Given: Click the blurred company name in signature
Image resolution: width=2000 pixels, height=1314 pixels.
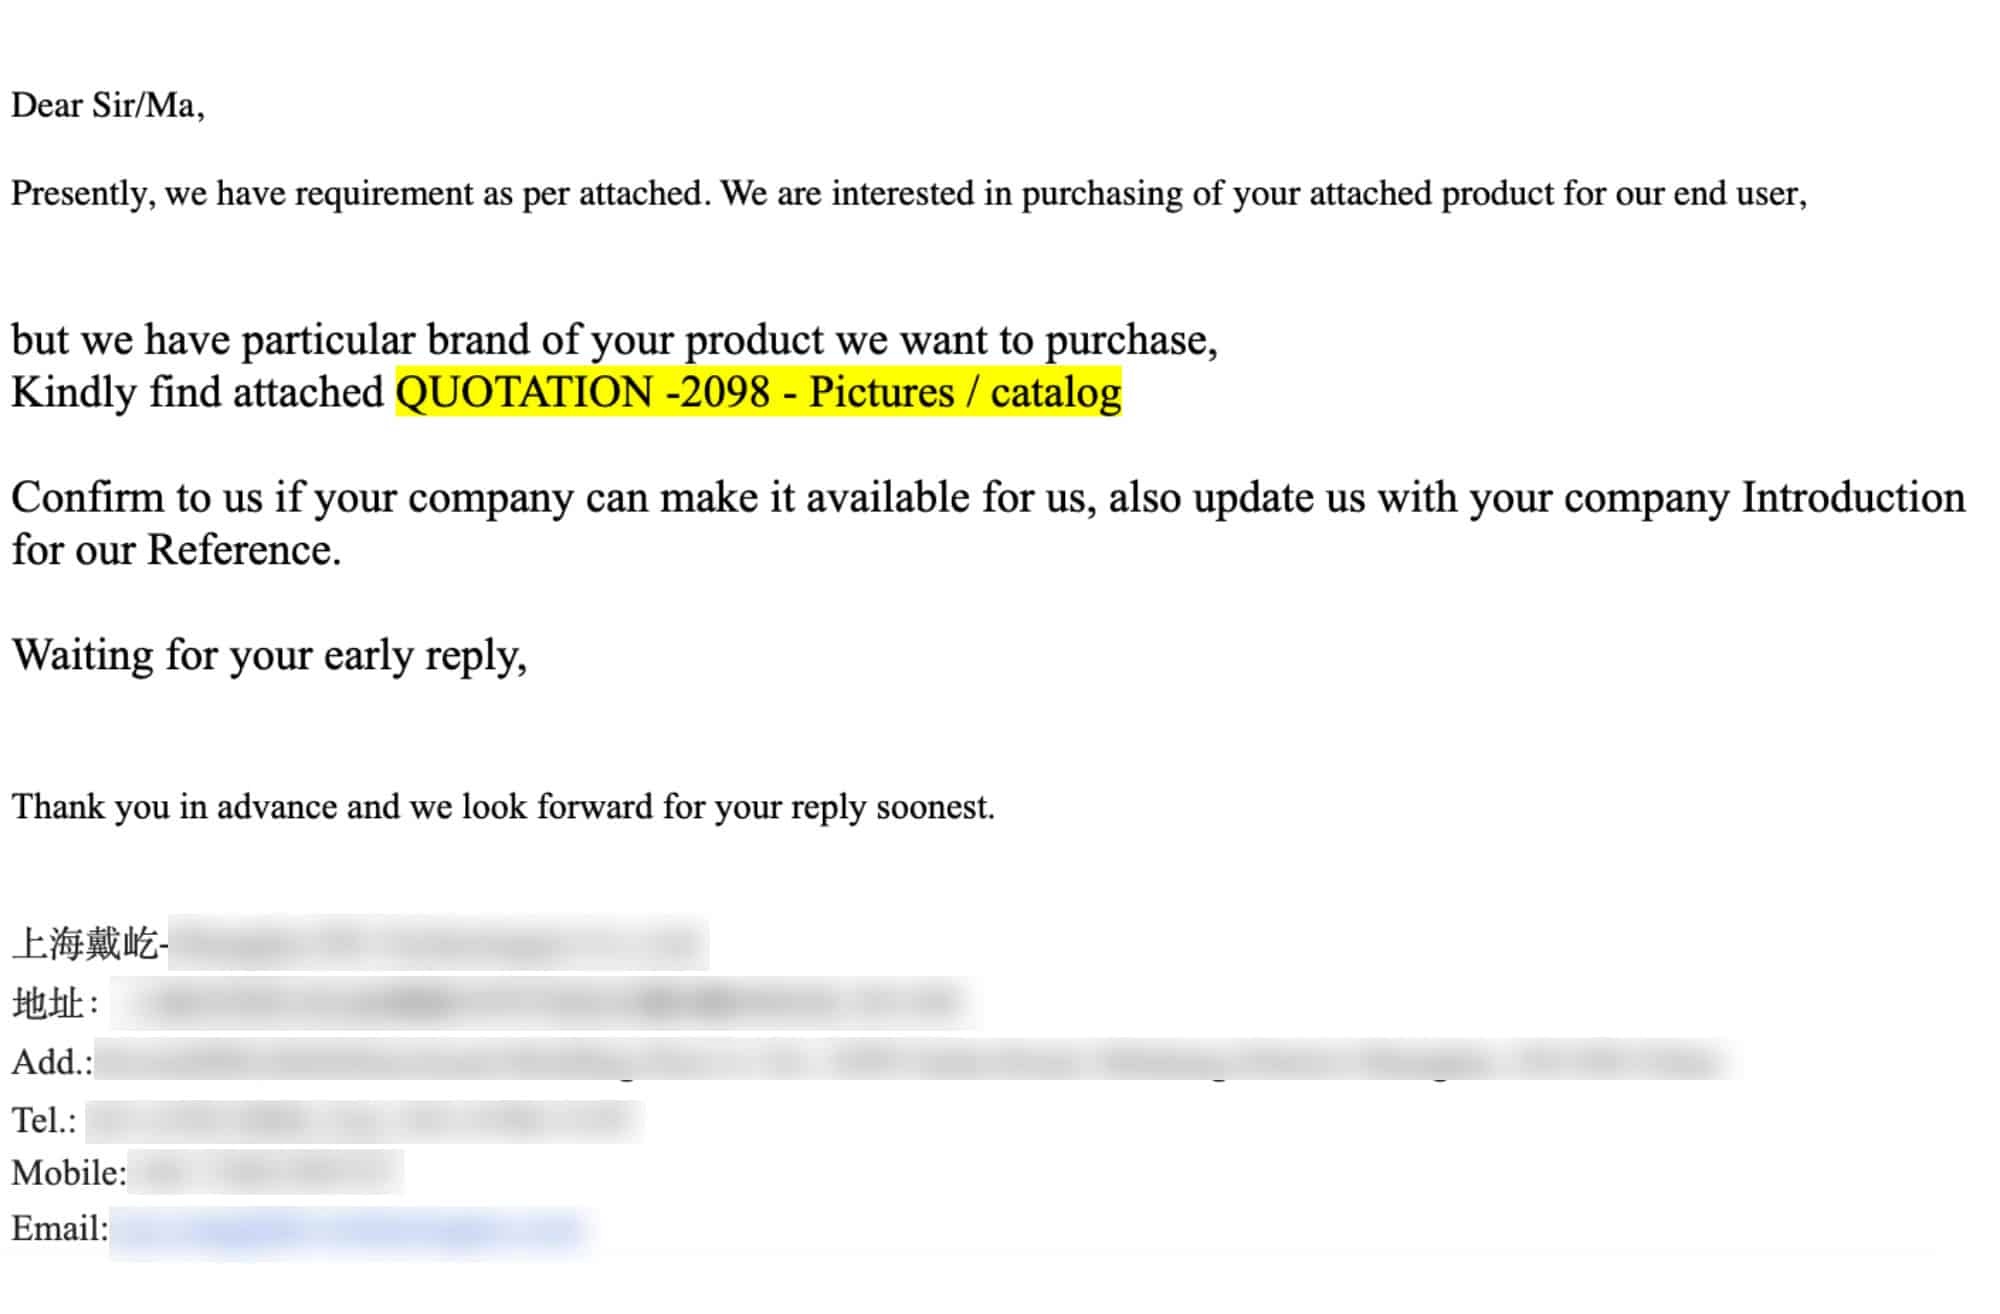Looking at the screenshot, I should pyautogui.click(x=438, y=943).
